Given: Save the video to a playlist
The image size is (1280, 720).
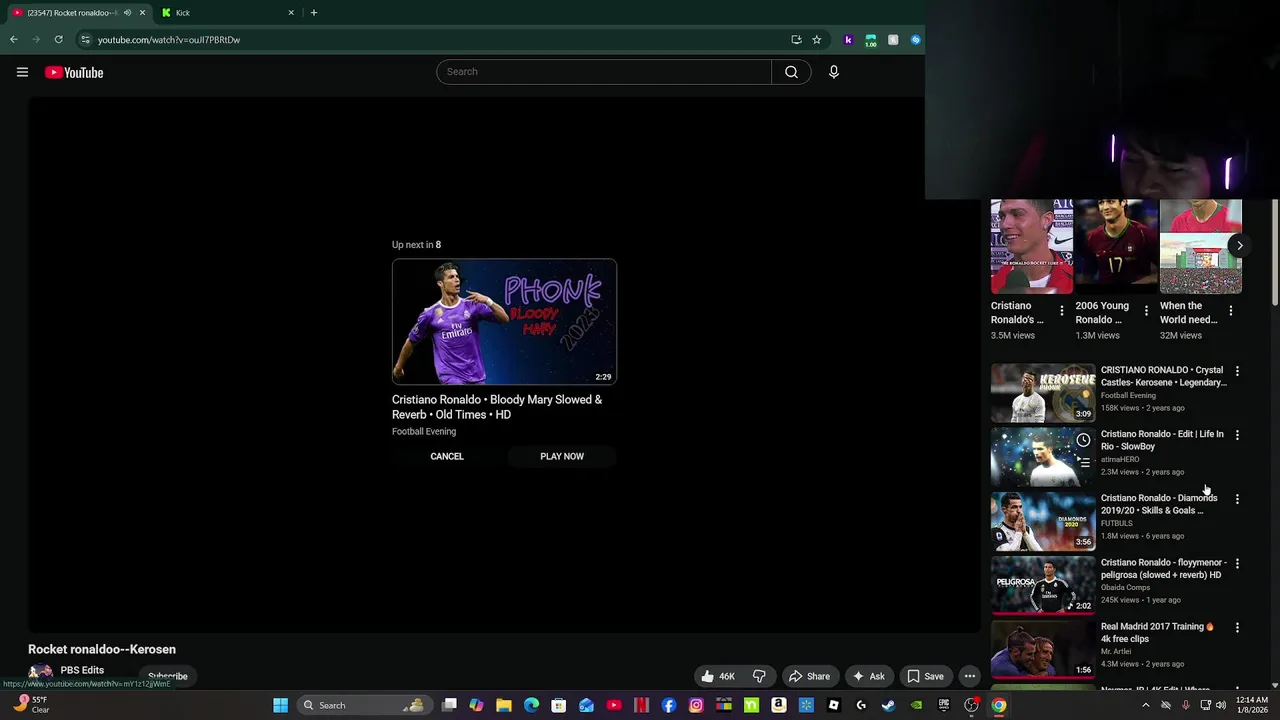Looking at the screenshot, I should click(925, 676).
